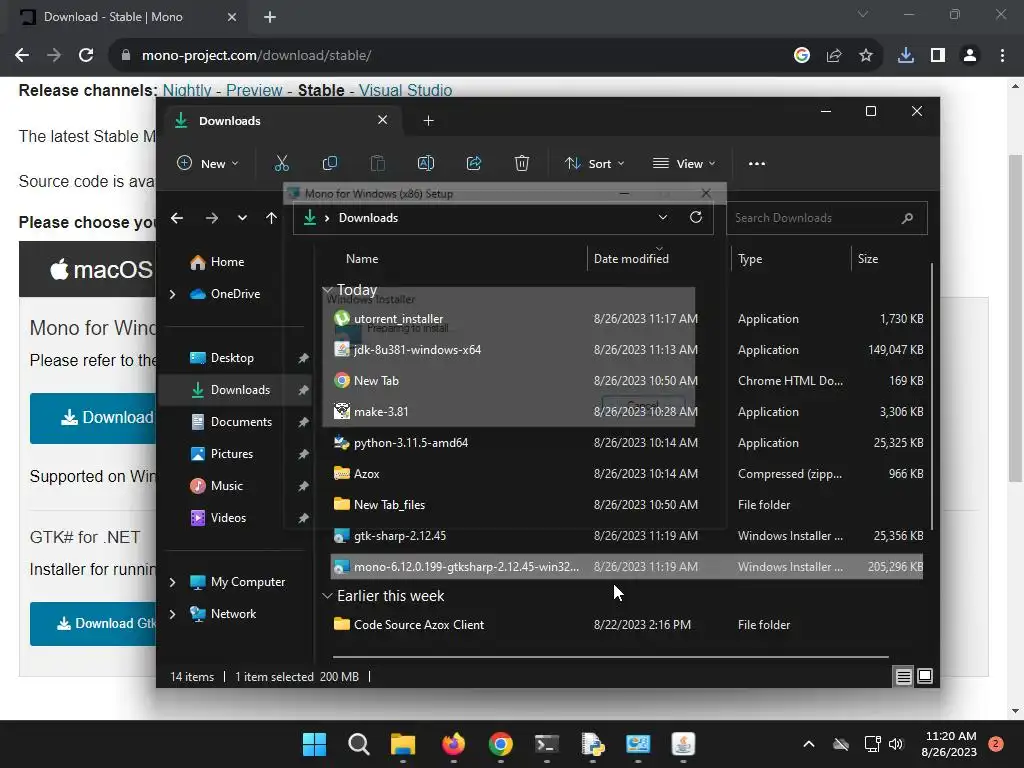Click the Rename icon in Explorer toolbar
The image size is (1024, 768).
[426, 163]
